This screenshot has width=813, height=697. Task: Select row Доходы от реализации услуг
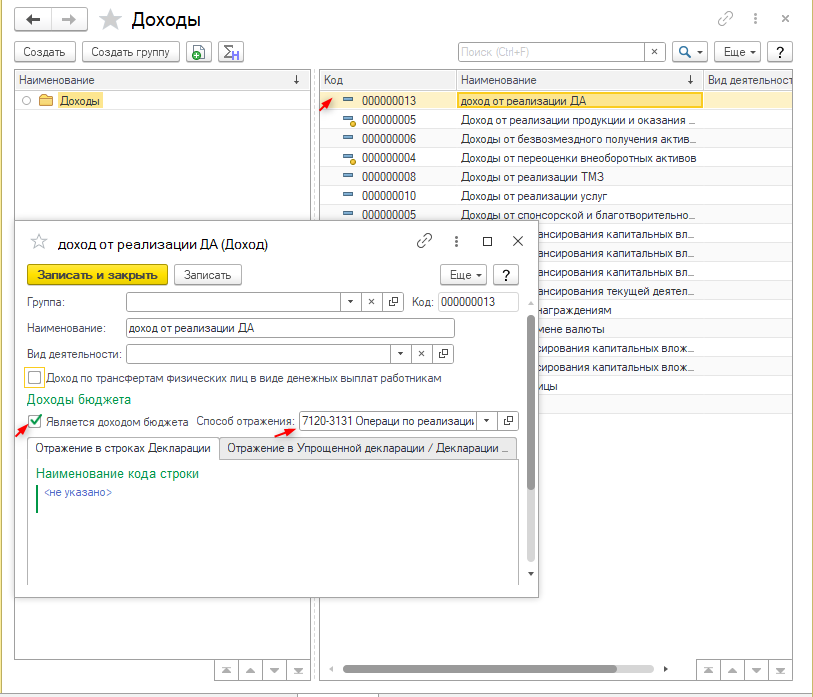556,196
